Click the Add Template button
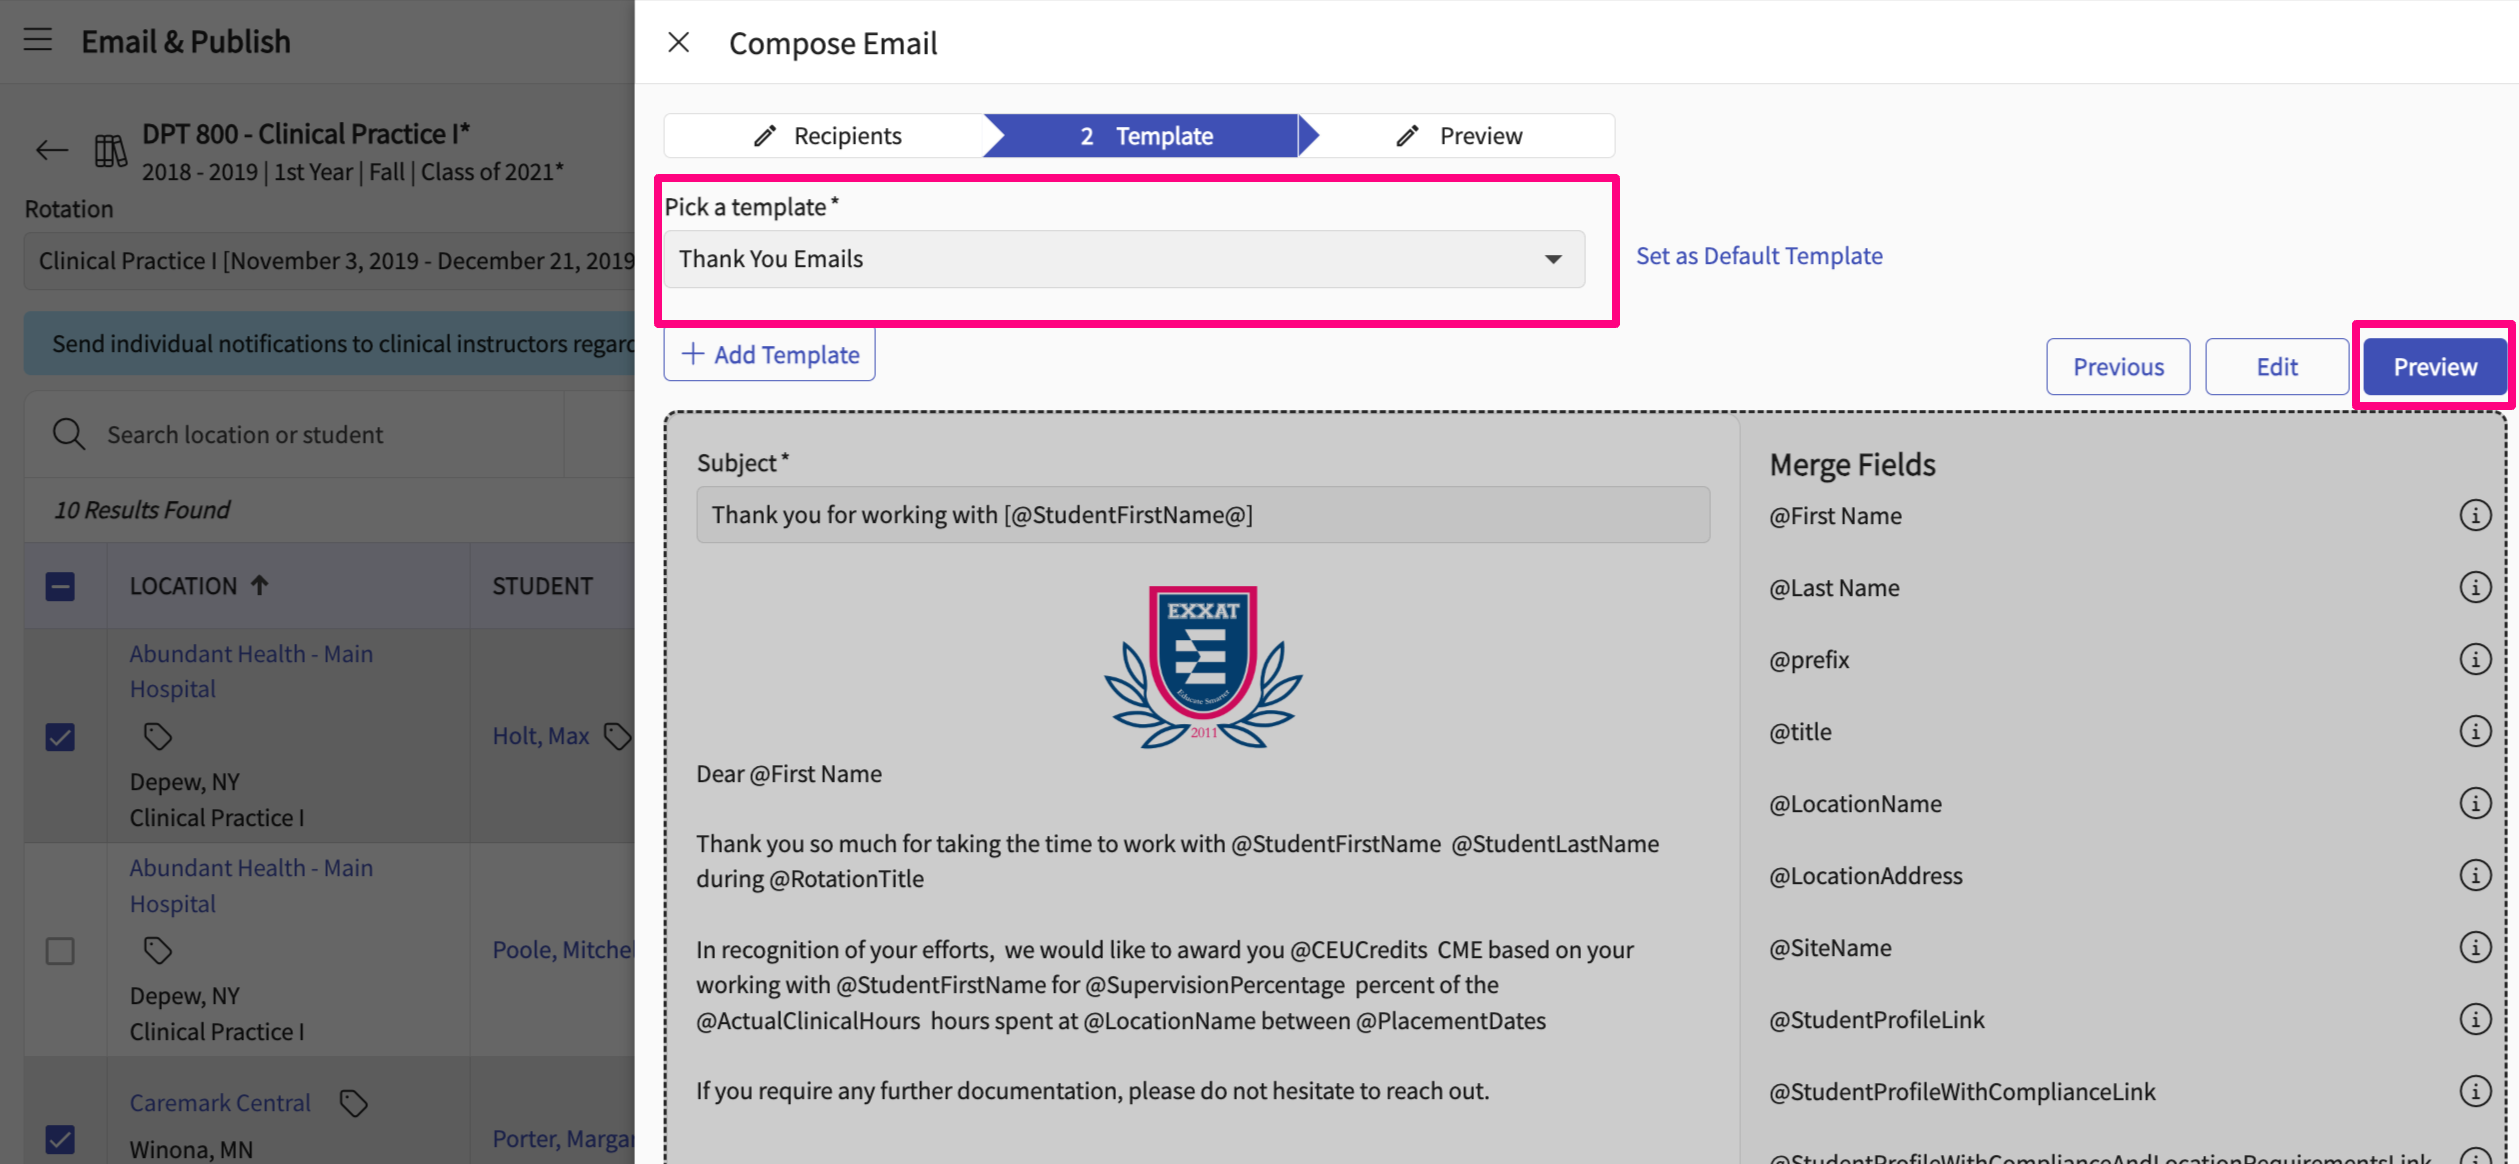Screen dimensions: 2519x1164 pos(769,355)
